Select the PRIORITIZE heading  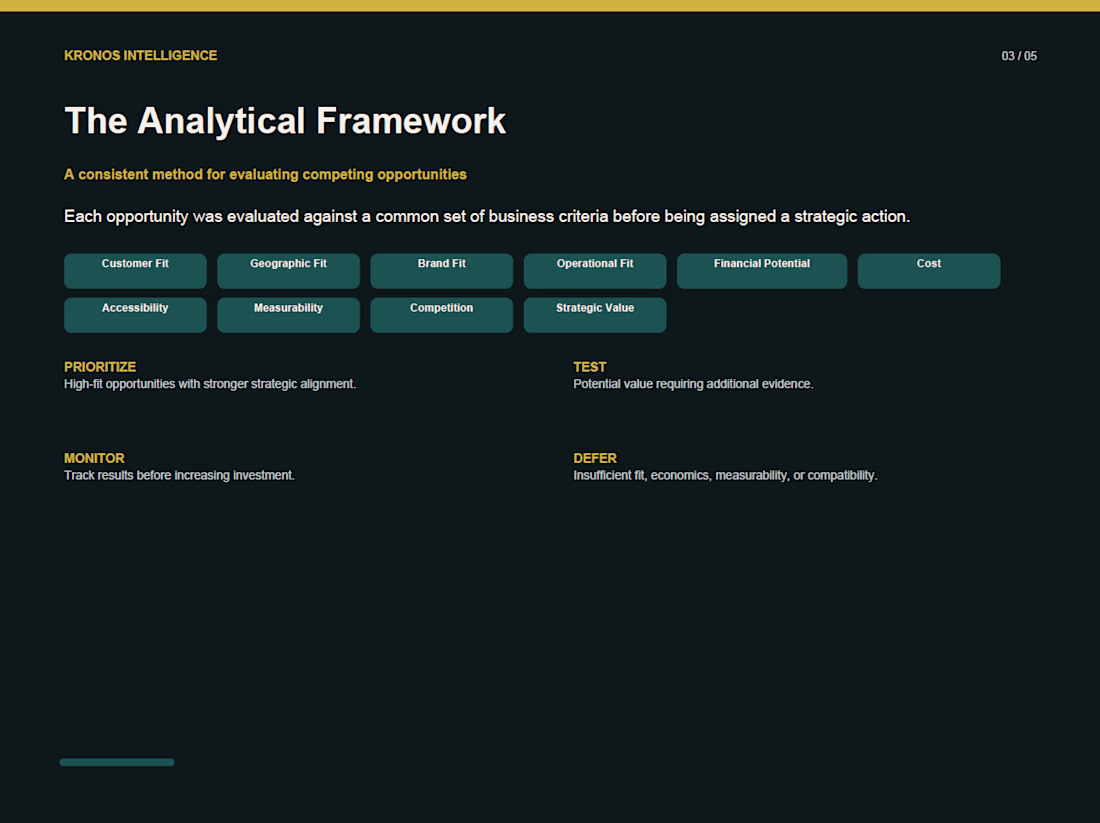(100, 367)
